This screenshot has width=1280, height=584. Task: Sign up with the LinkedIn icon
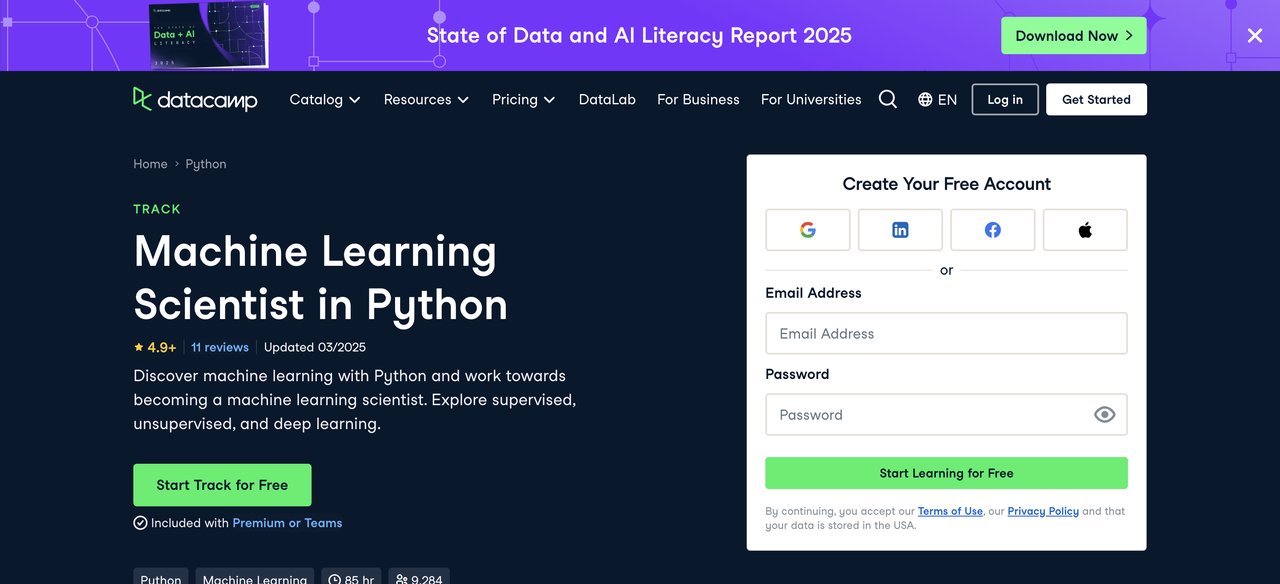tap(900, 230)
